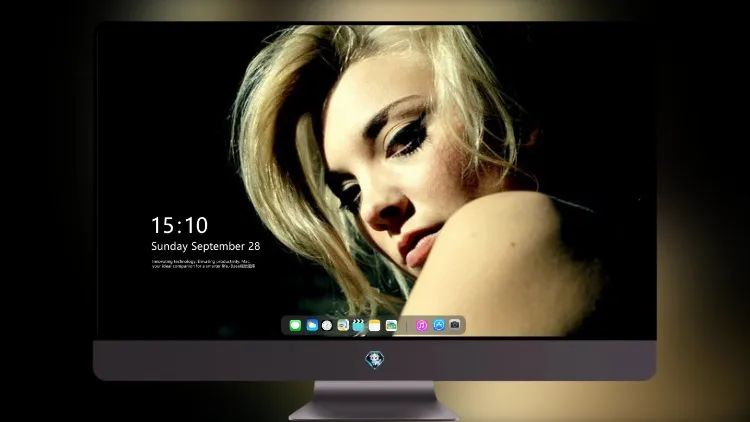
Task: Open the blue App Store in dock
Action: point(438,325)
